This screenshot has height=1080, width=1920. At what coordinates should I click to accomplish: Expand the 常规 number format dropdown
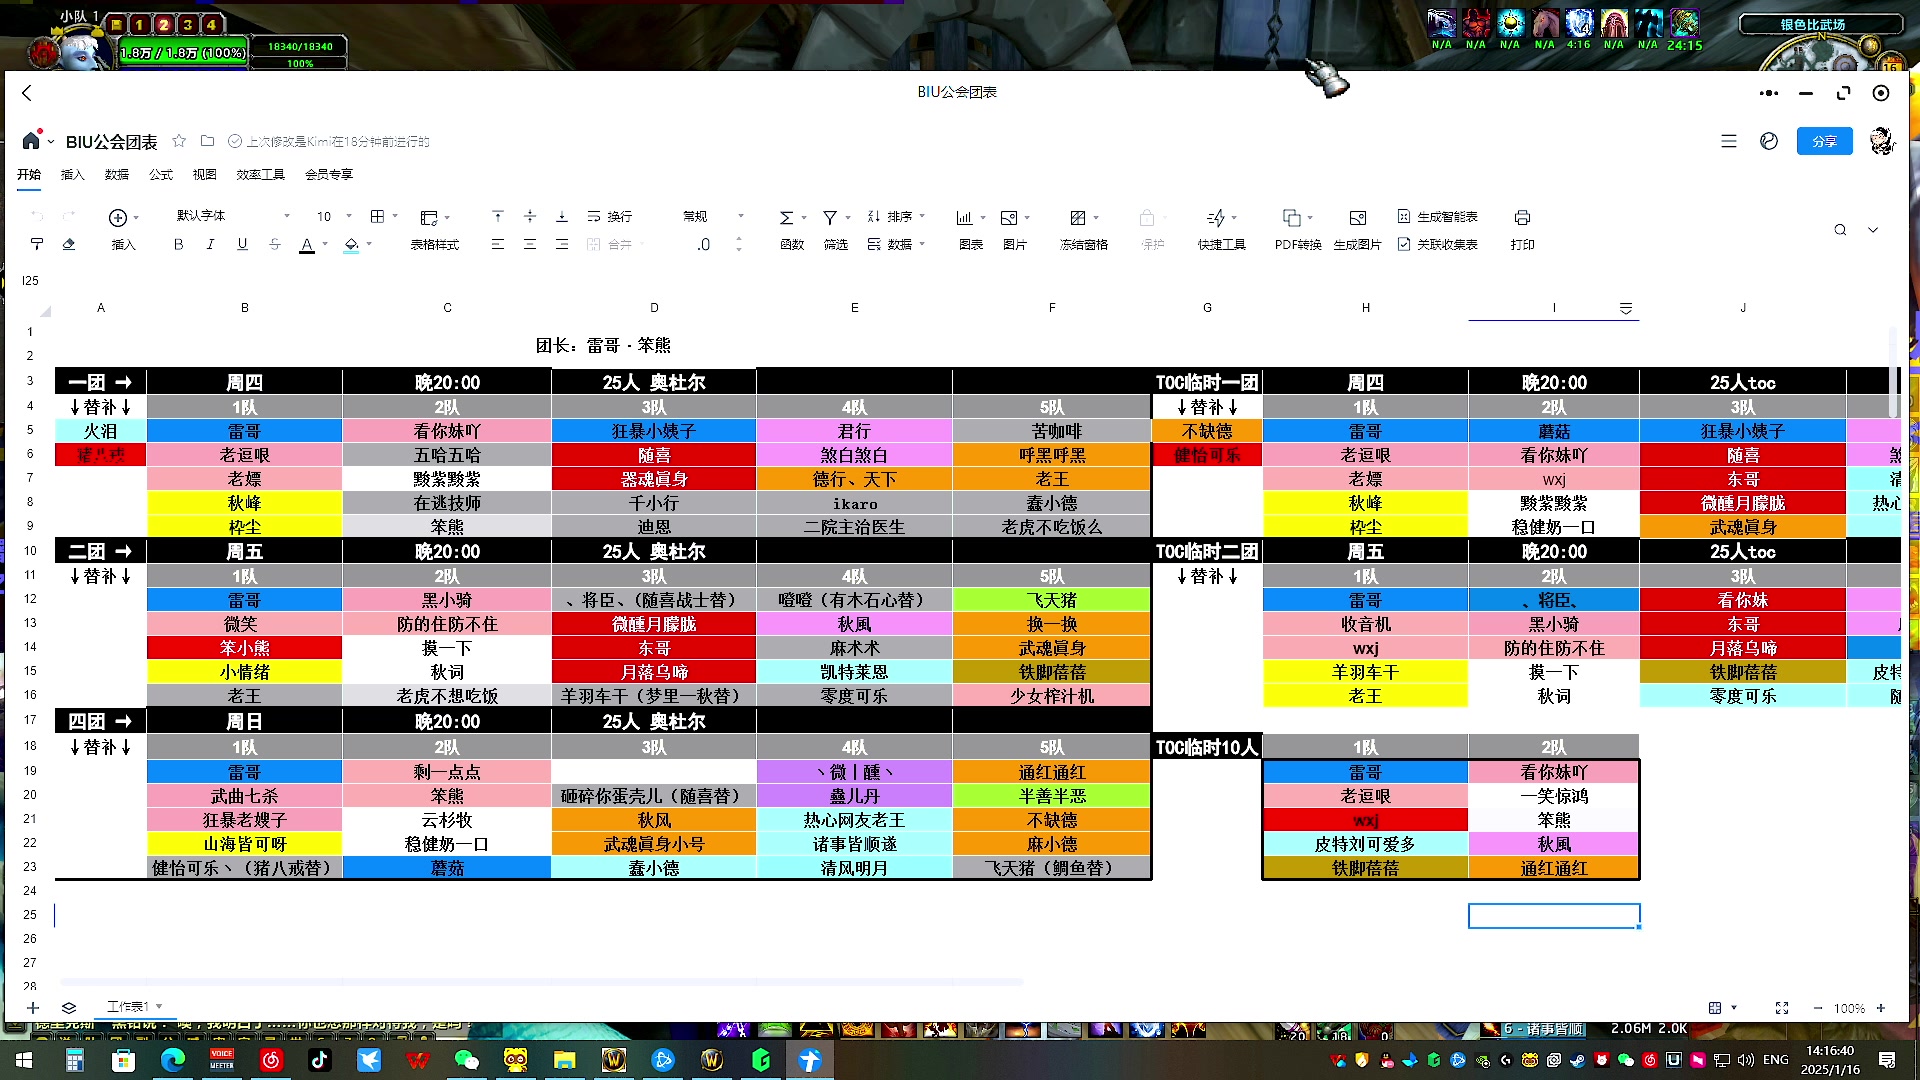[x=740, y=216]
